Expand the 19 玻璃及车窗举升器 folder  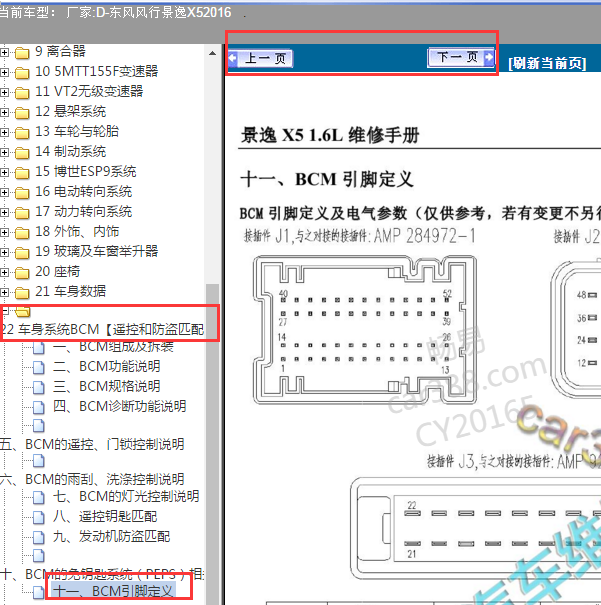[x=4, y=252]
